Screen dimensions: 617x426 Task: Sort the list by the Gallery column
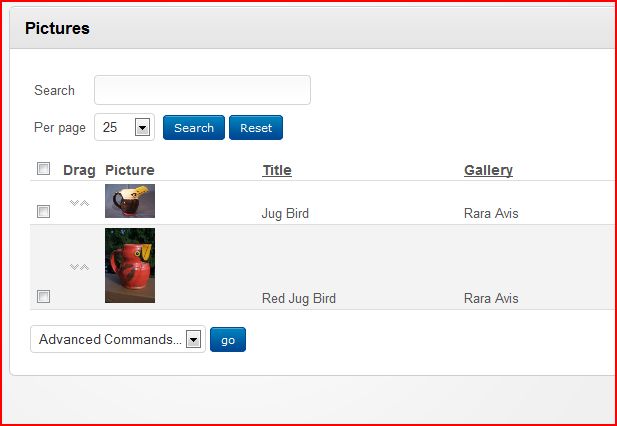[488, 170]
